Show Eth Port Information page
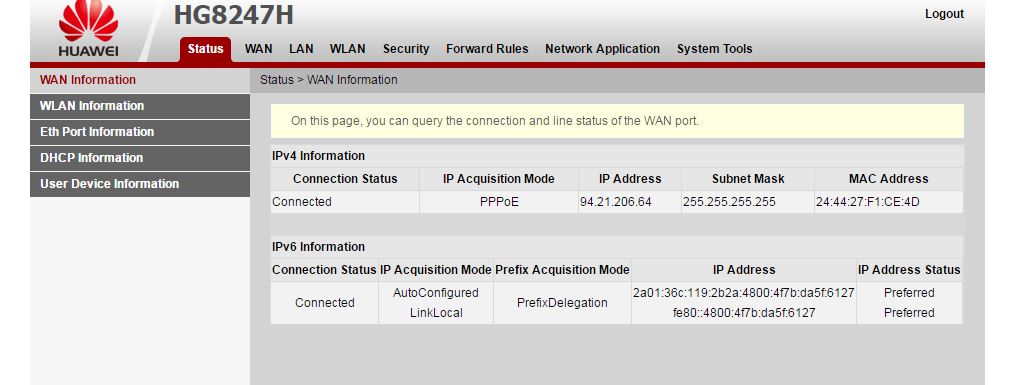Image resolution: width=1022 pixels, height=385 pixels. click(140, 132)
